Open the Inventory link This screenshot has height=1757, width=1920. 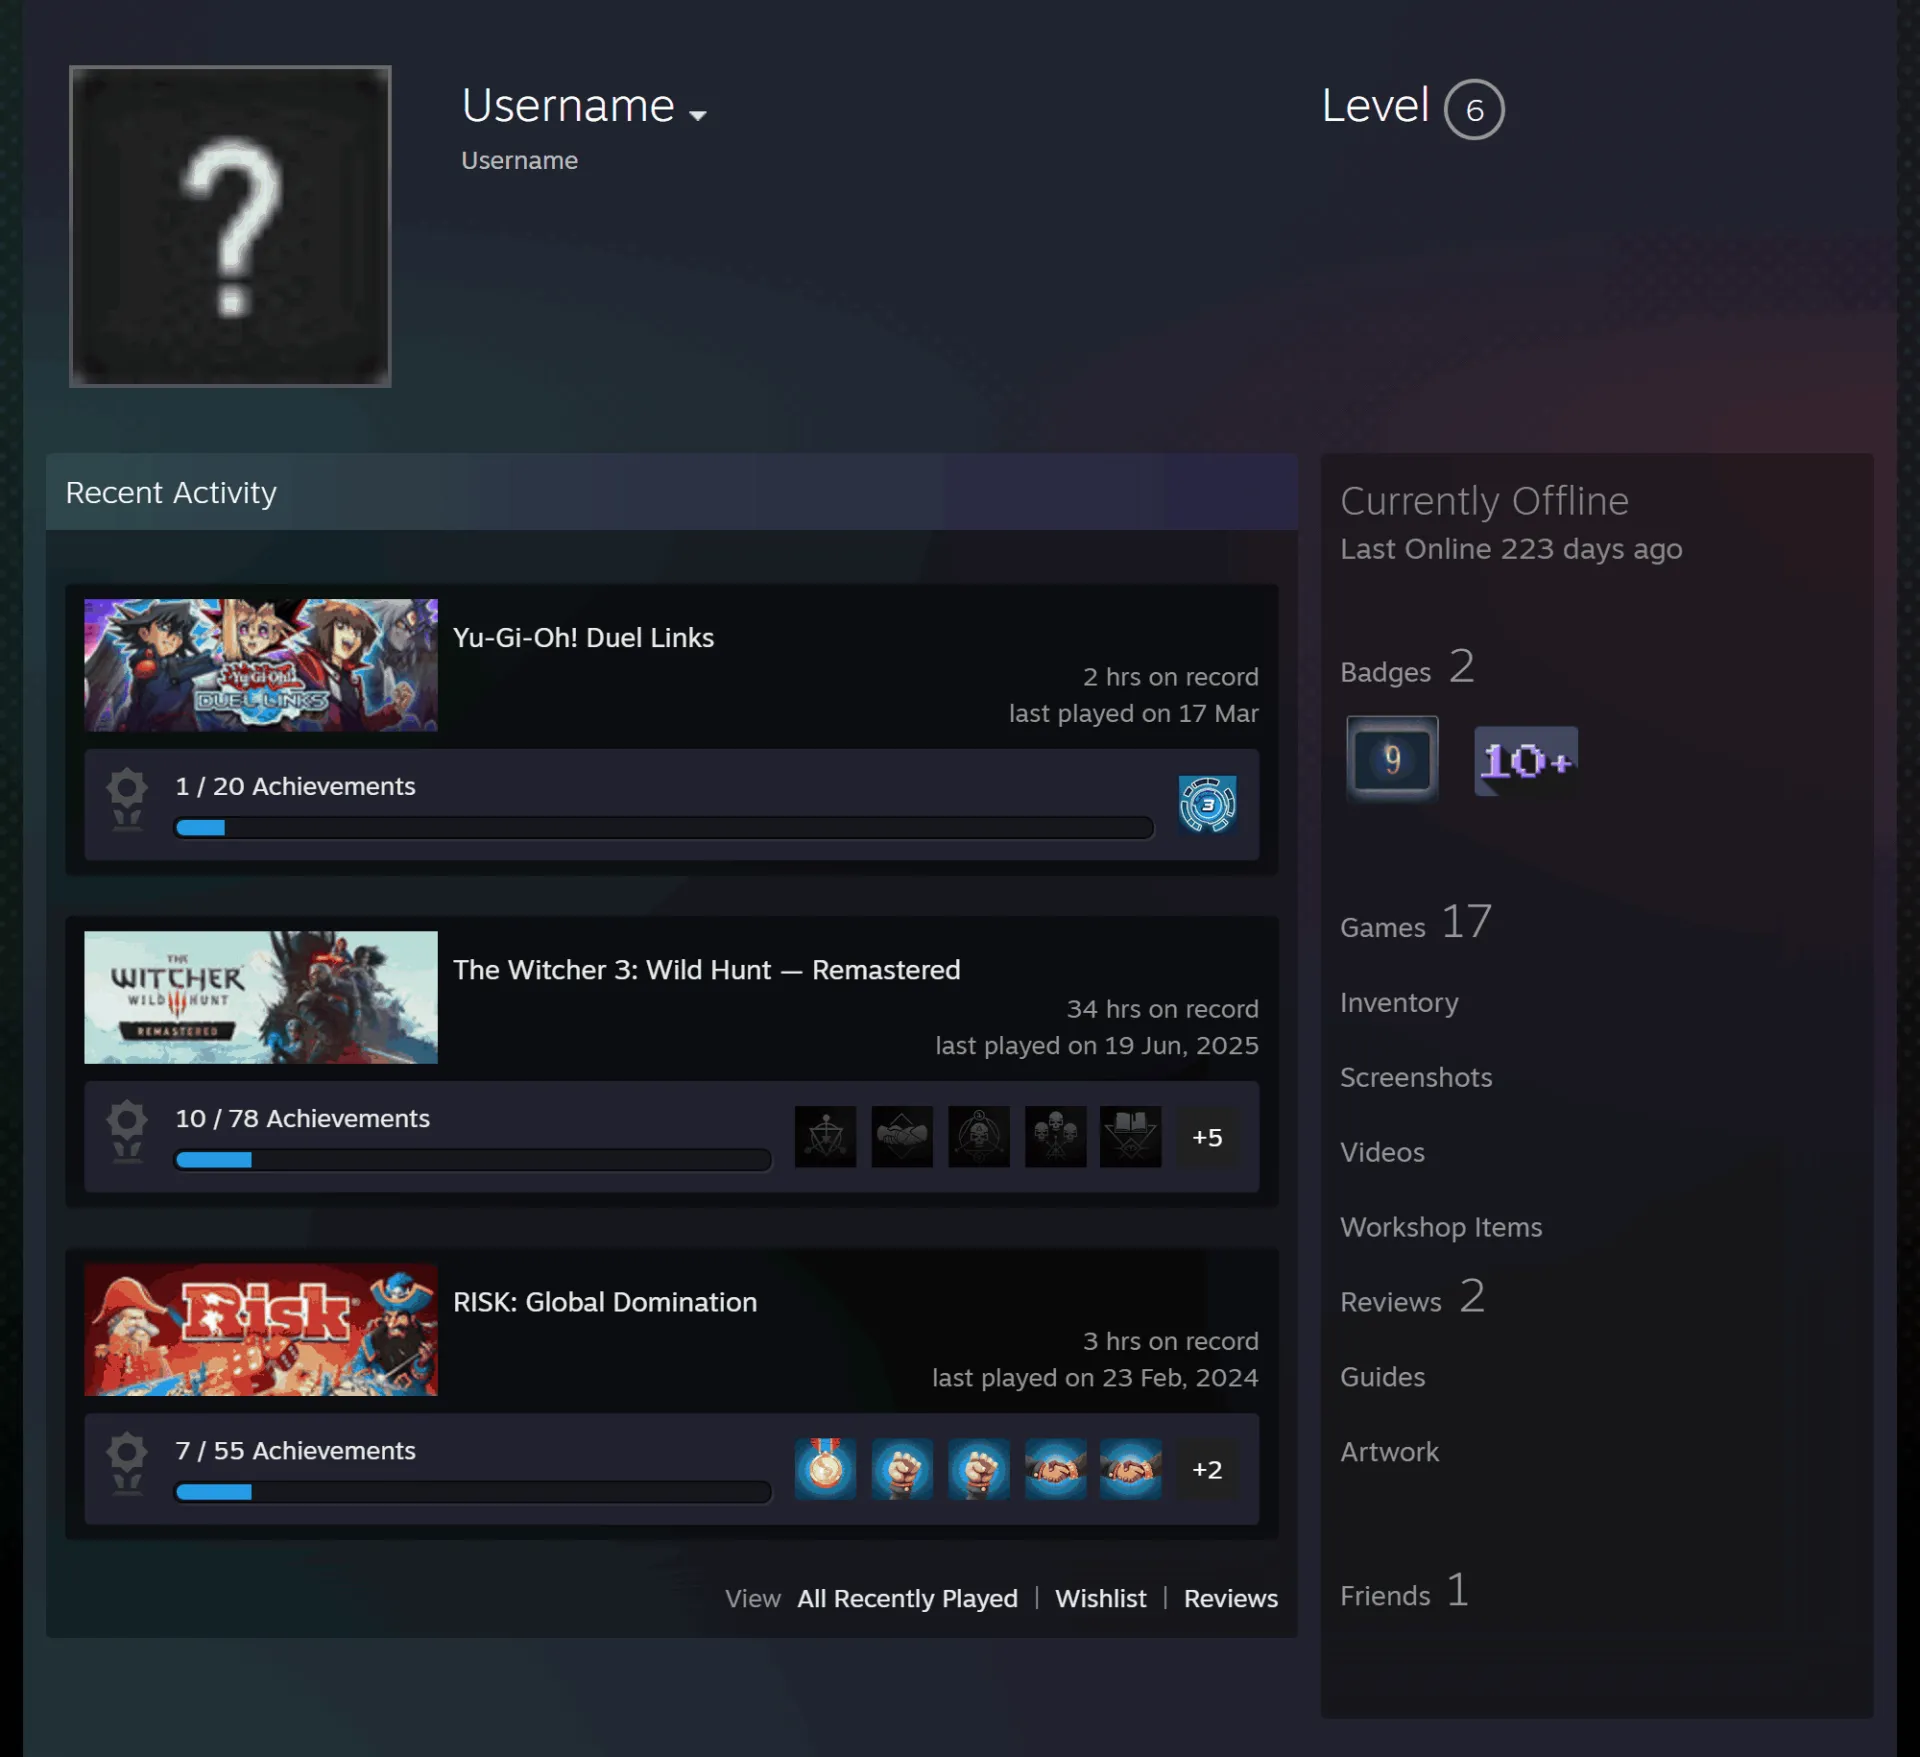pyautogui.click(x=1399, y=1002)
